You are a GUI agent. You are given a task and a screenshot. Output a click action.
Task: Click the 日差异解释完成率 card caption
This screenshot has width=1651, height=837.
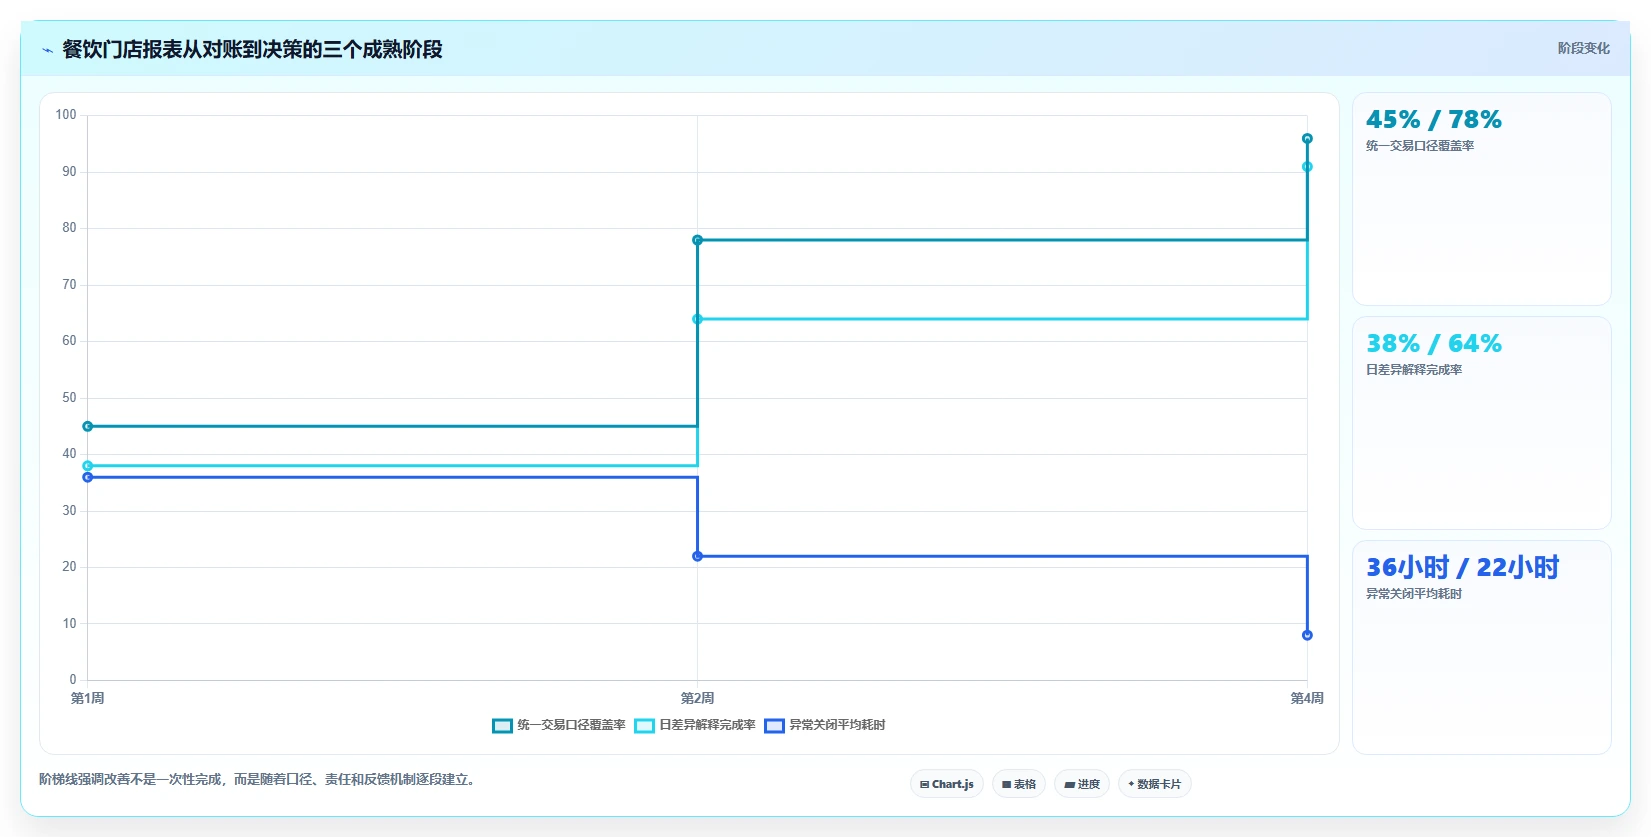(1414, 370)
